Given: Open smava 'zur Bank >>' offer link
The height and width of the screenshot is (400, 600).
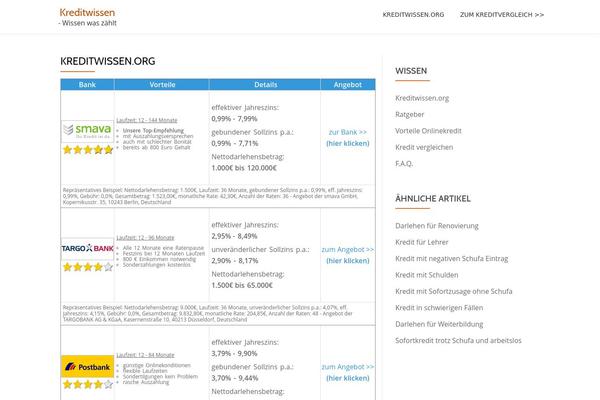Looking at the screenshot, I should tap(347, 132).
